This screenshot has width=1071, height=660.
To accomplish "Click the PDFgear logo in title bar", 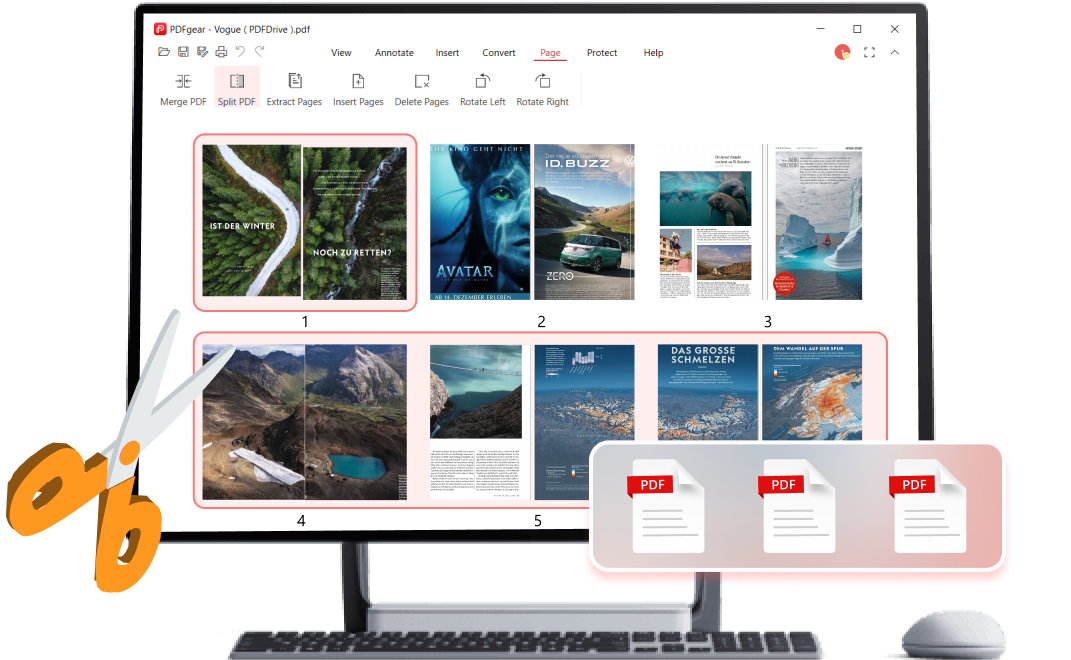I will click(x=160, y=29).
